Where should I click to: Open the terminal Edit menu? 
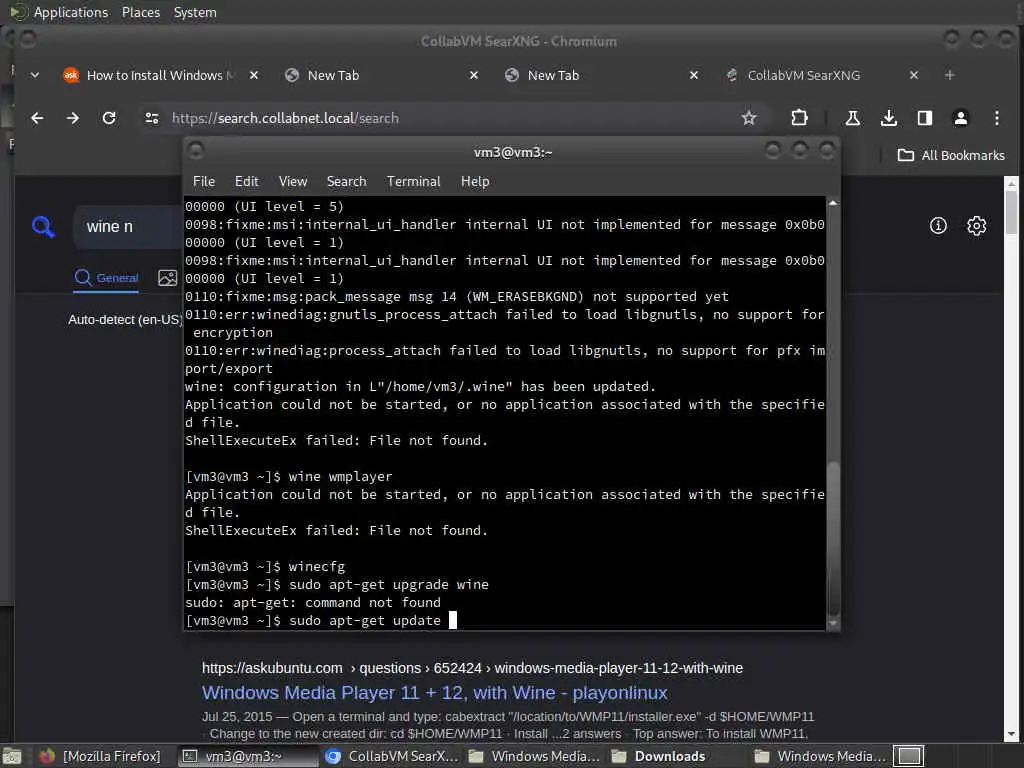246,182
